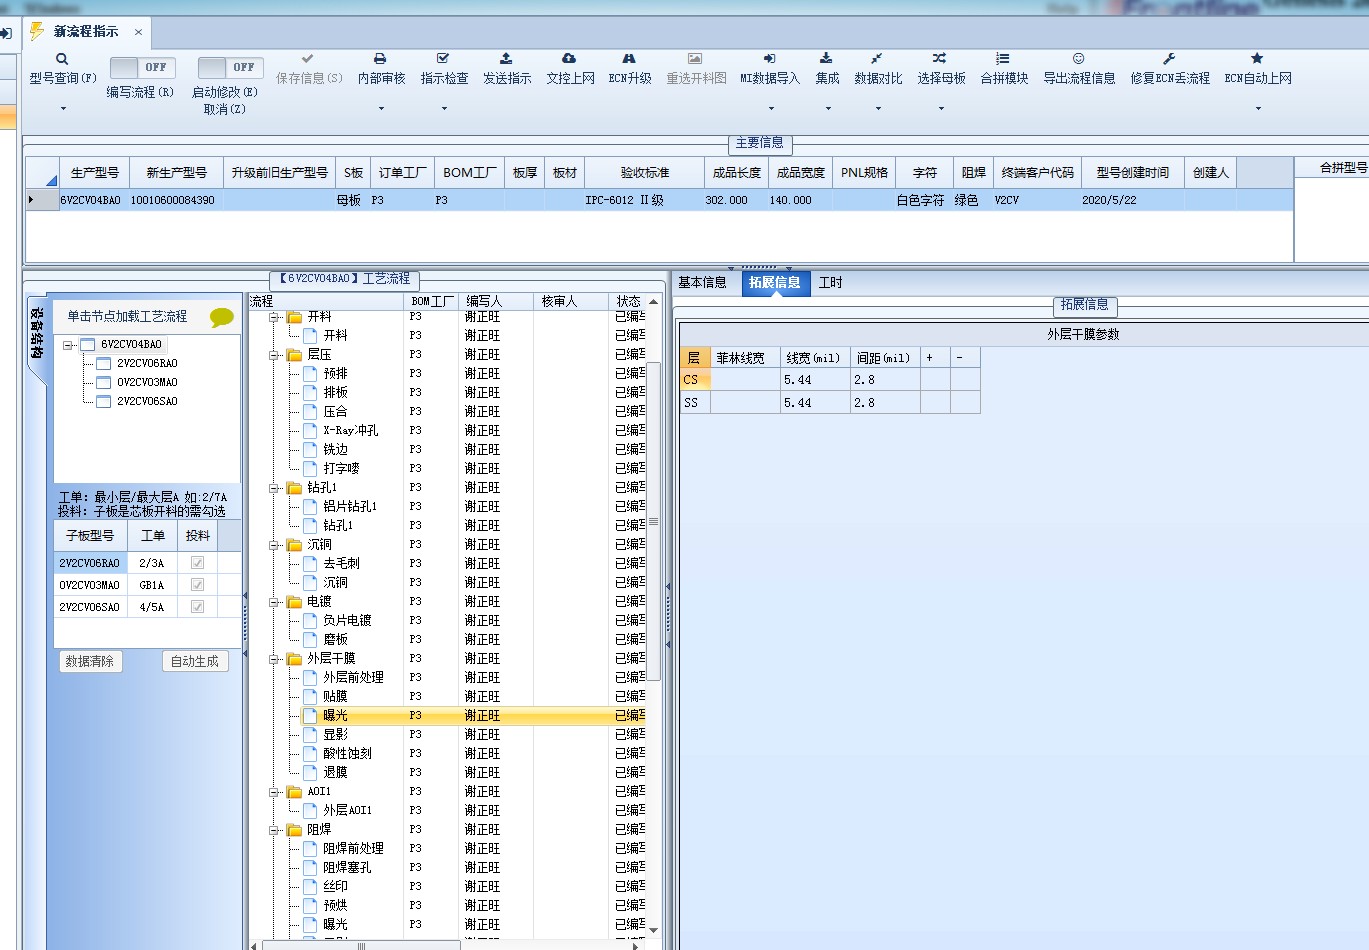This screenshot has width=1369, height=950.
Task: Click the SS row 间距 cell 2.8
Action: pos(885,403)
